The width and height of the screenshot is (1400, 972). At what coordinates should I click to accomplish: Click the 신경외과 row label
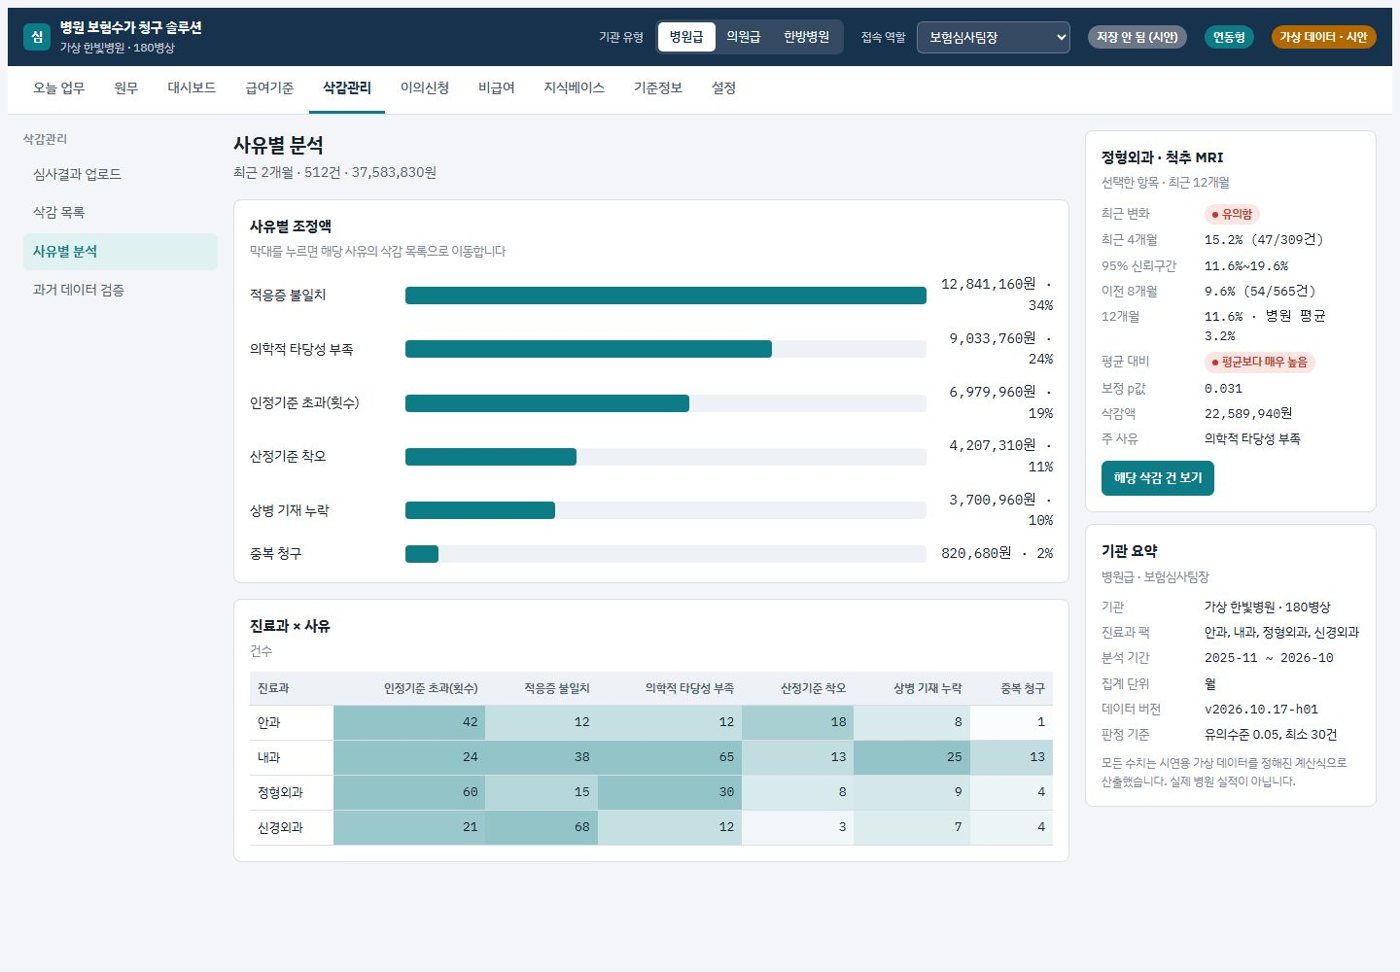point(280,827)
